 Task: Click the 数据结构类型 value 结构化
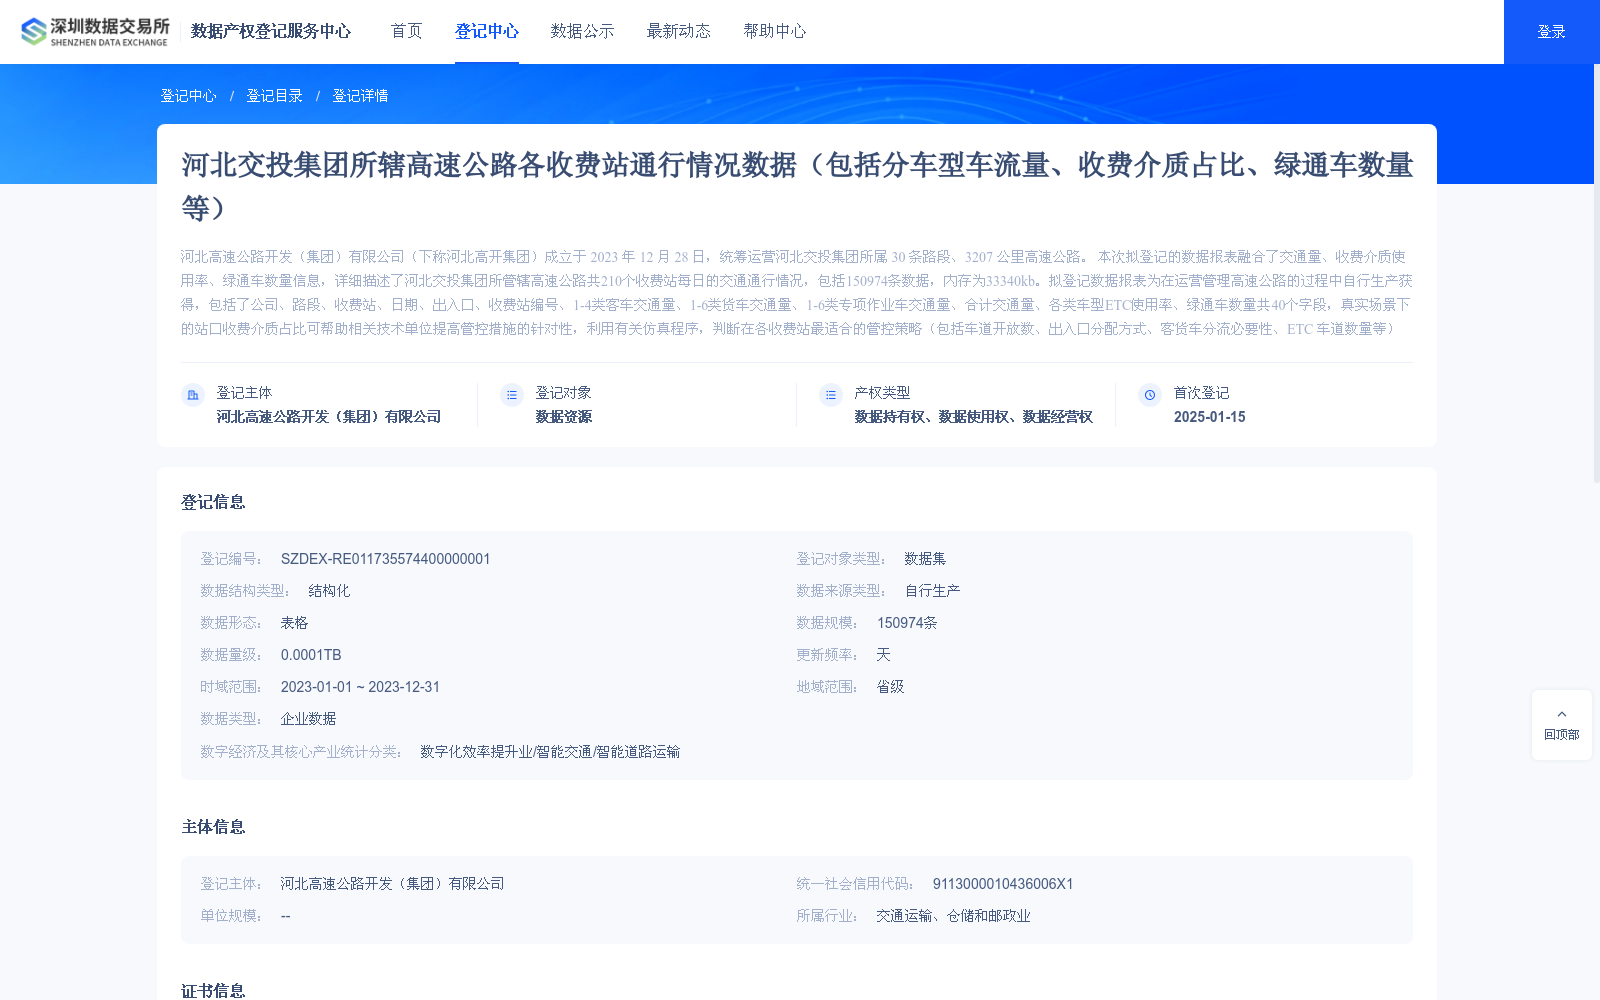coord(329,591)
